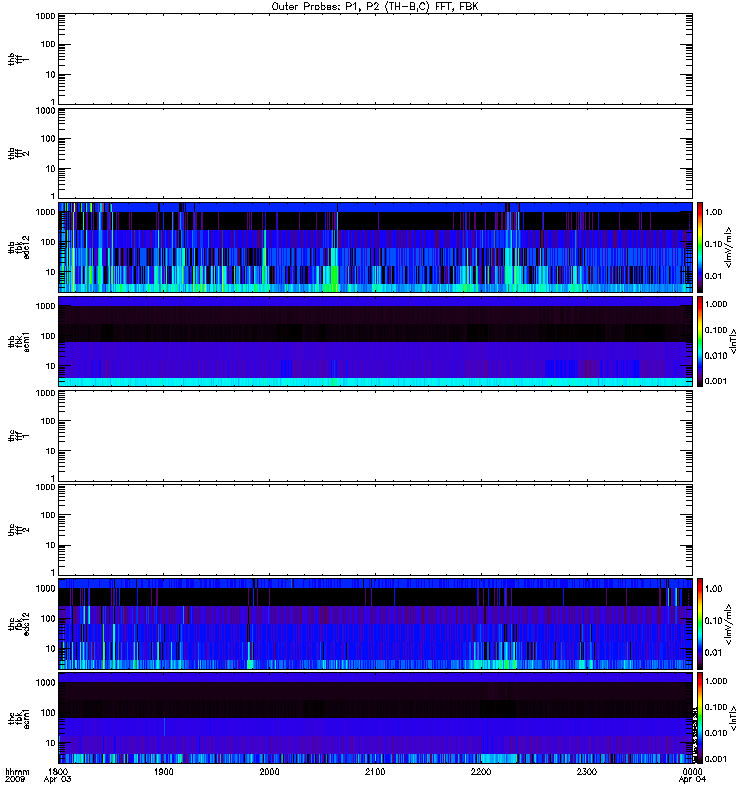Click the 1800 time axis label
Image resolution: width=750 pixels, height=800 pixels.
click(x=58, y=771)
